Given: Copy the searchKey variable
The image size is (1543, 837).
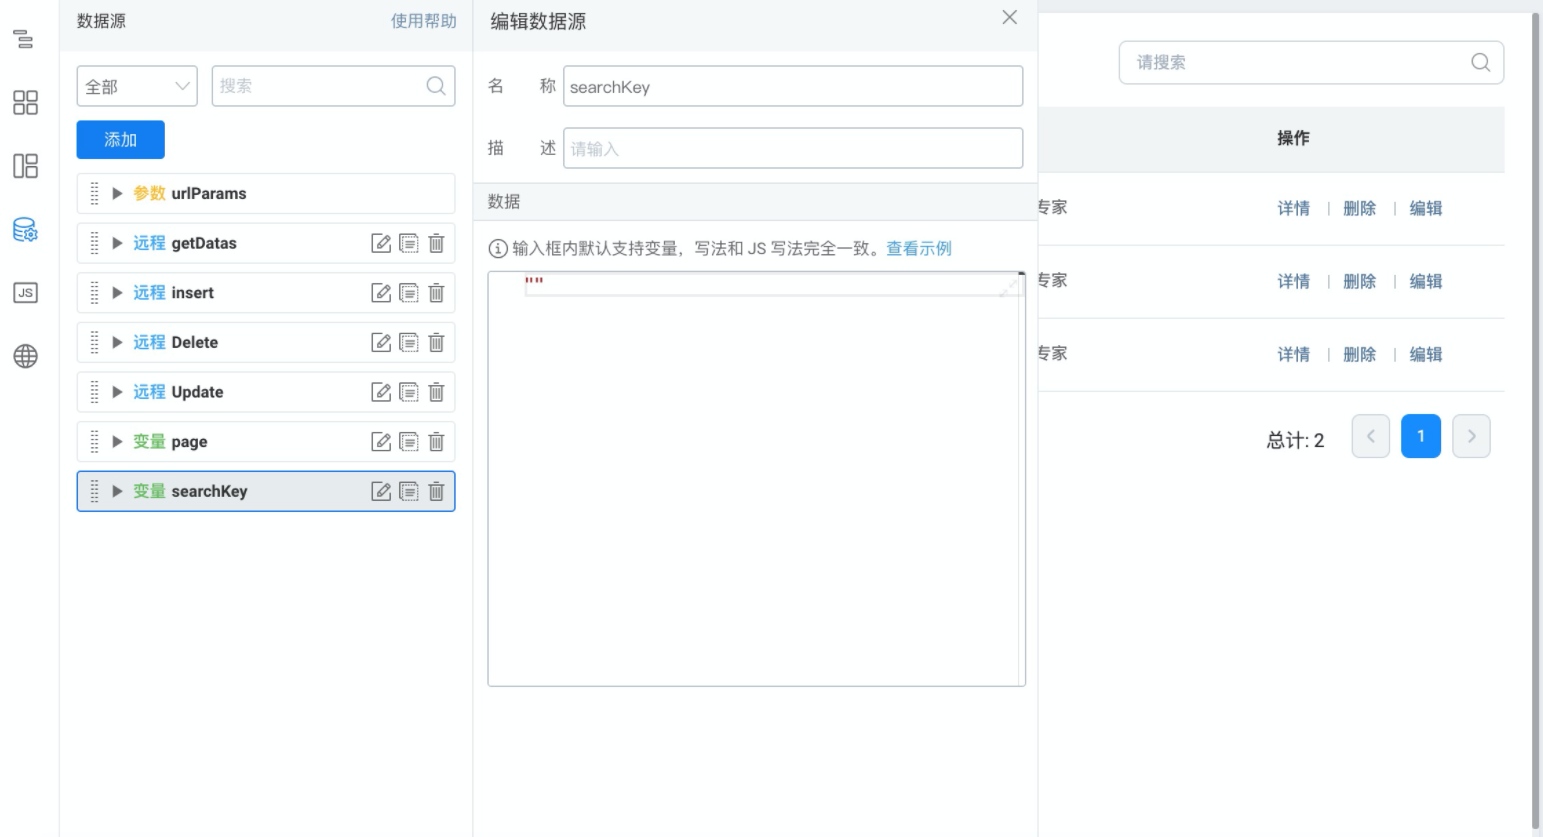Looking at the screenshot, I should (x=409, y=491).
